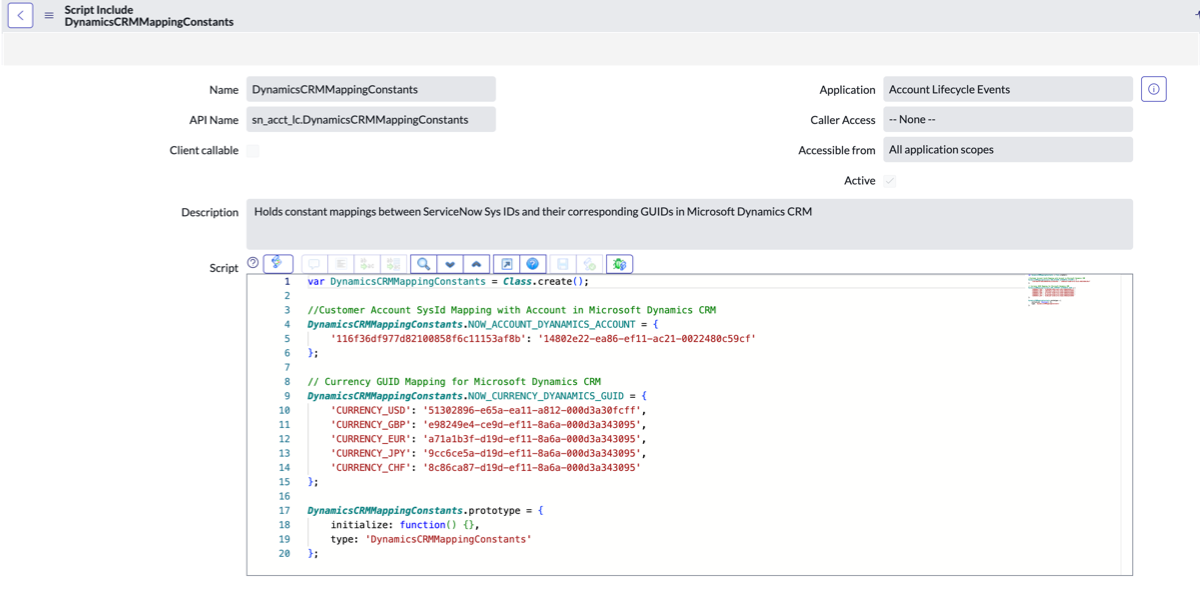Place cursor on 'CURRENCY_JPY' line
The image size is (1200, 590).
coord(489,453)
